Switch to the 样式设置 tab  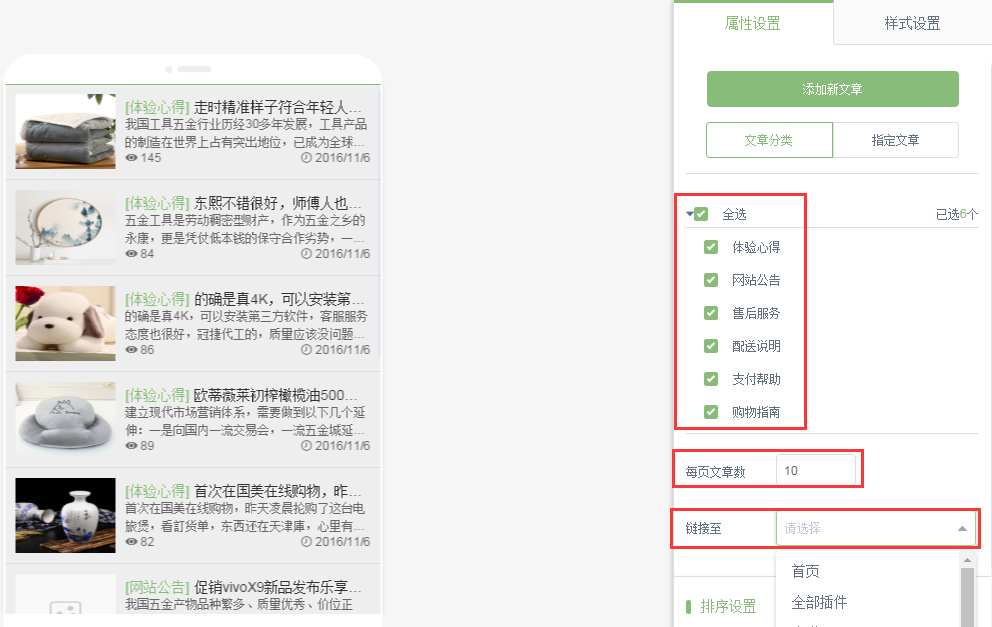(x=912, y=23)
